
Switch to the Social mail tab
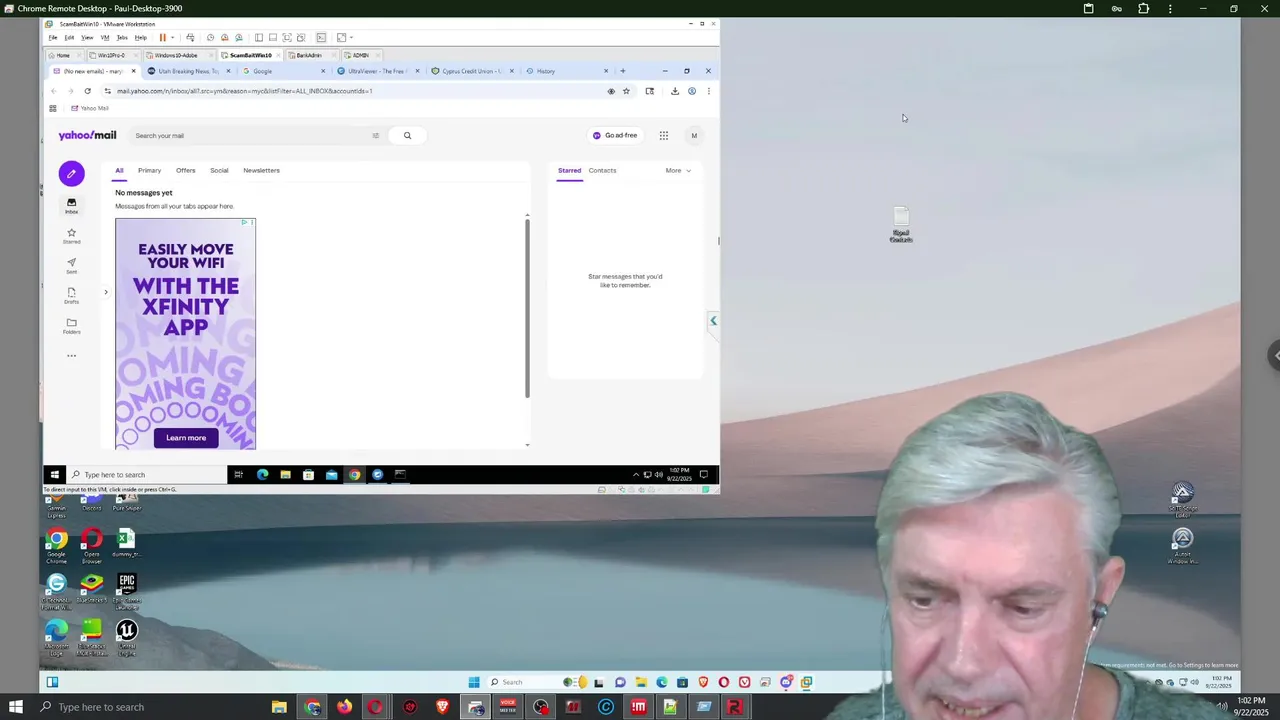click(219, 170)
